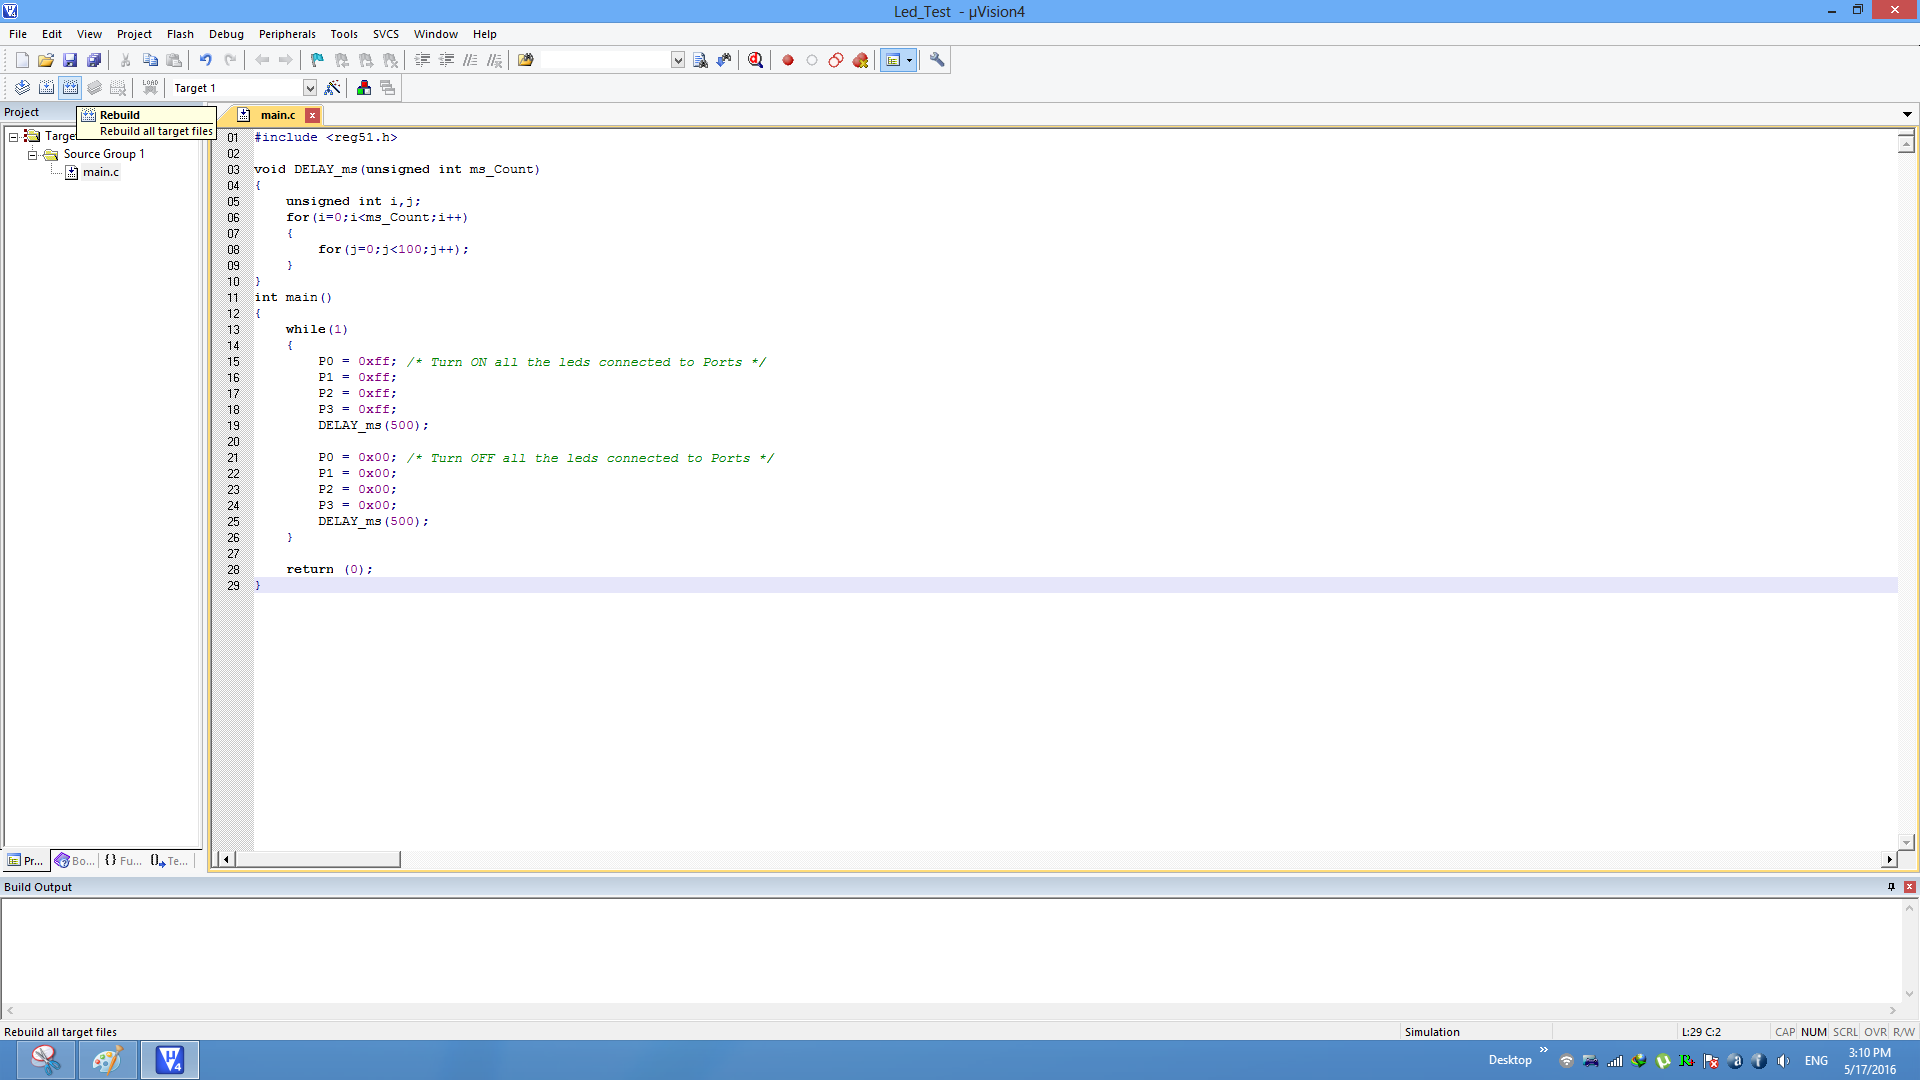The width and height of the screenshot is (1920, 1080).
Task: Open the Target 1 selection dropdown
Action: coord(310,88)
